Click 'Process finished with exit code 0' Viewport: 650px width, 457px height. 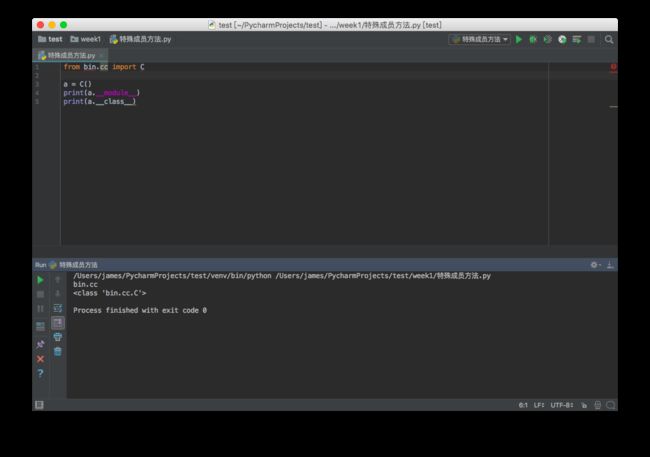pos(140,310)
